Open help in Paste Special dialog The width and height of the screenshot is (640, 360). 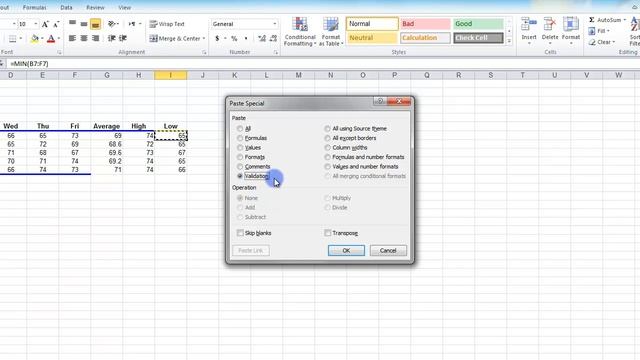pyautogui.click(x=380, y=101)
